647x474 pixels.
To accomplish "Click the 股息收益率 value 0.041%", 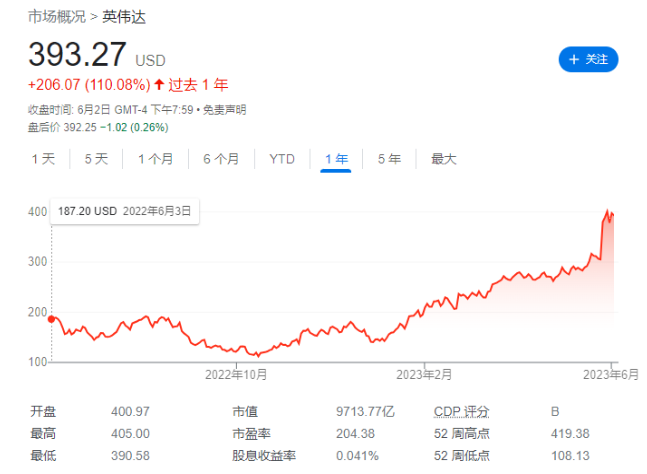I will coord(357,456).
